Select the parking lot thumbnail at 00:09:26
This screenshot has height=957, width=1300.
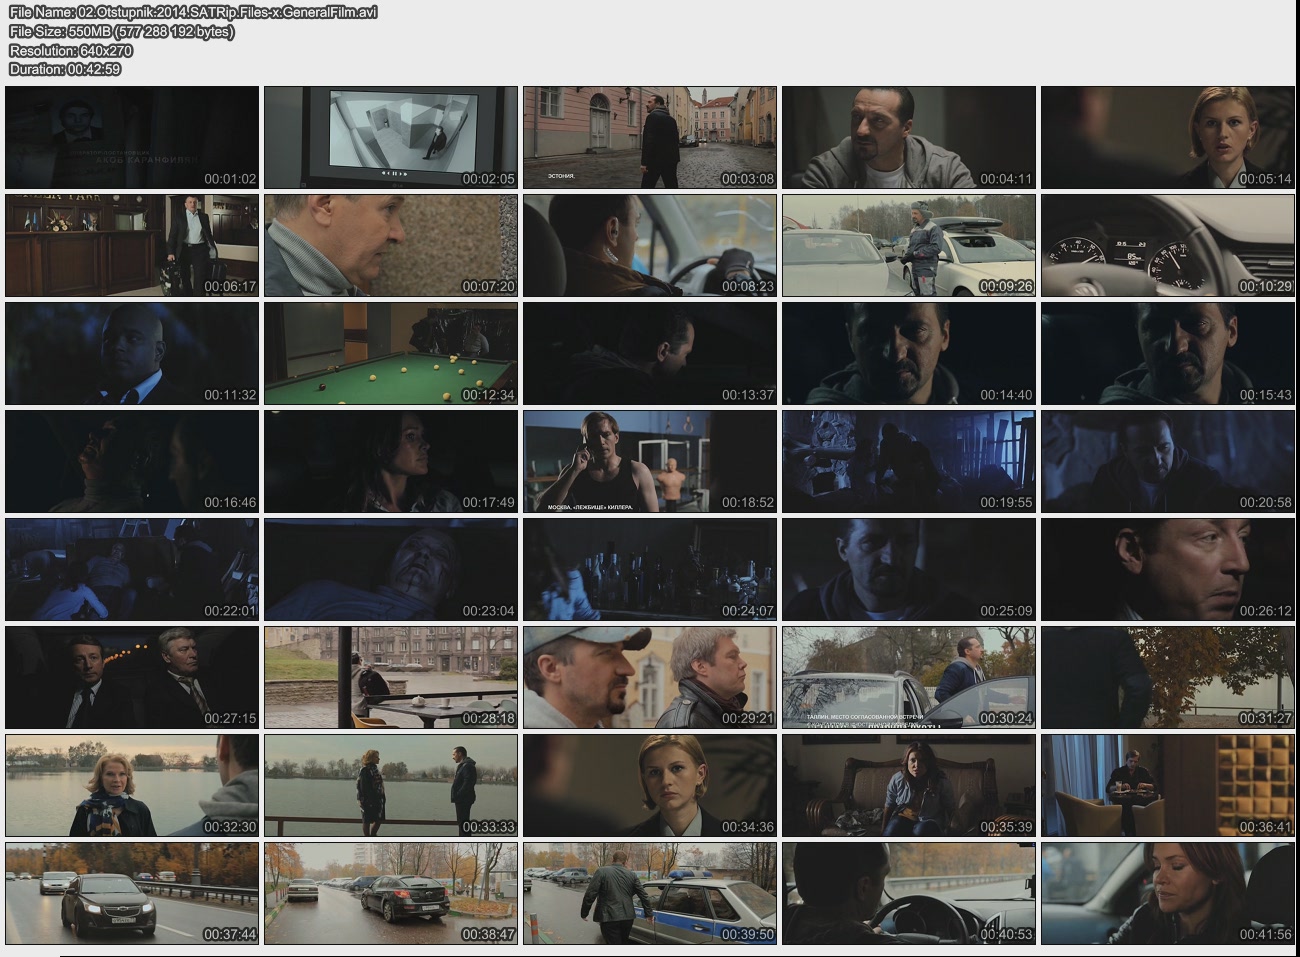908,245
